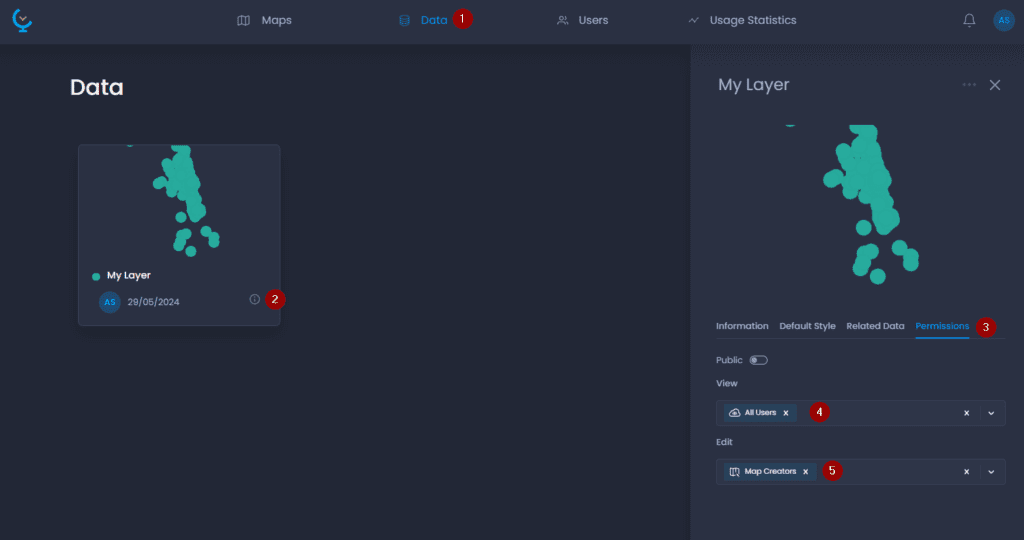This screenshot has width=1024, height=540.
Task: Click the My Layer panel heading
Action: tap(754, 85)
